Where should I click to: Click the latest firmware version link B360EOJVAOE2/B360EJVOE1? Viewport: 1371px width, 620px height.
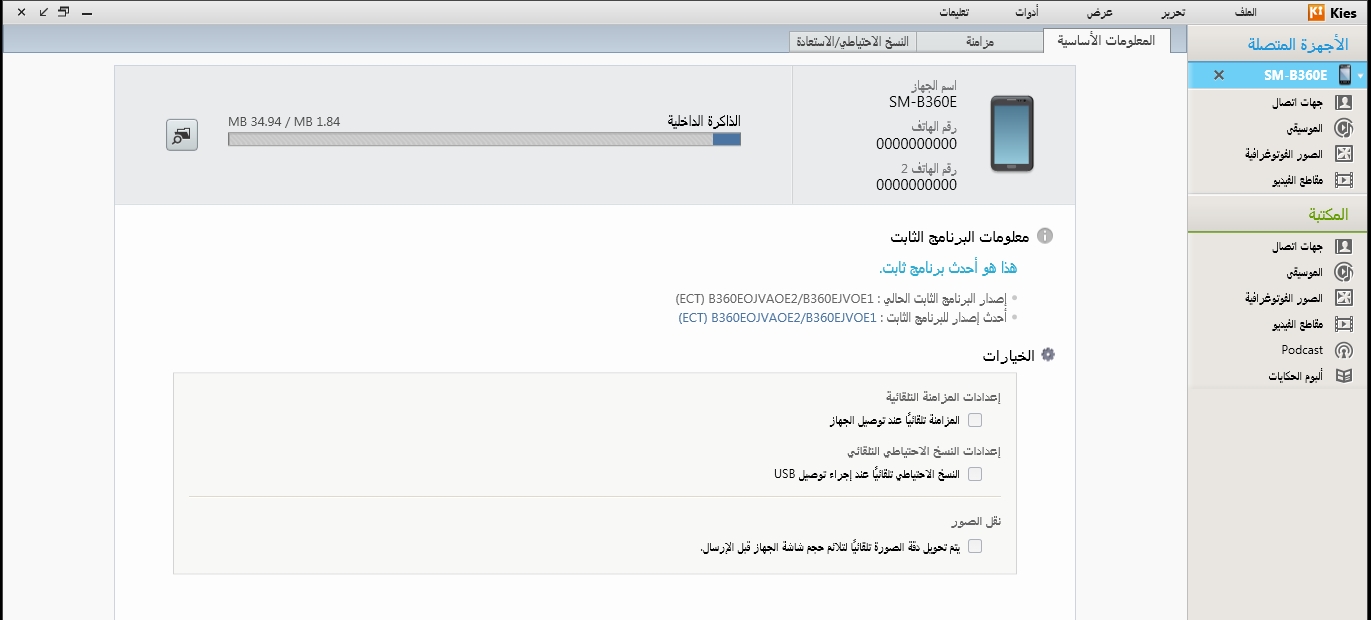pos(776,317)
